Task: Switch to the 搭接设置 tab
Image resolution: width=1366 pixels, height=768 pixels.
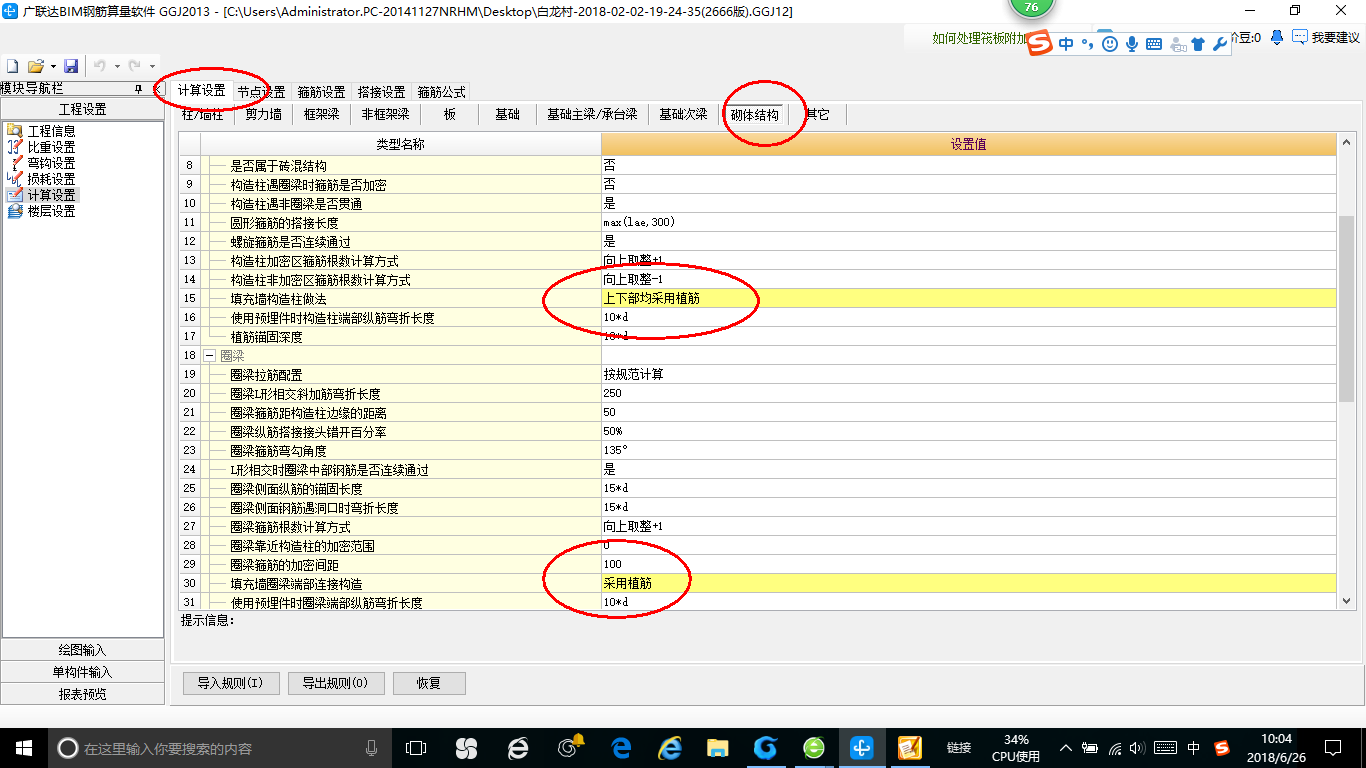Action: (381, 92)
